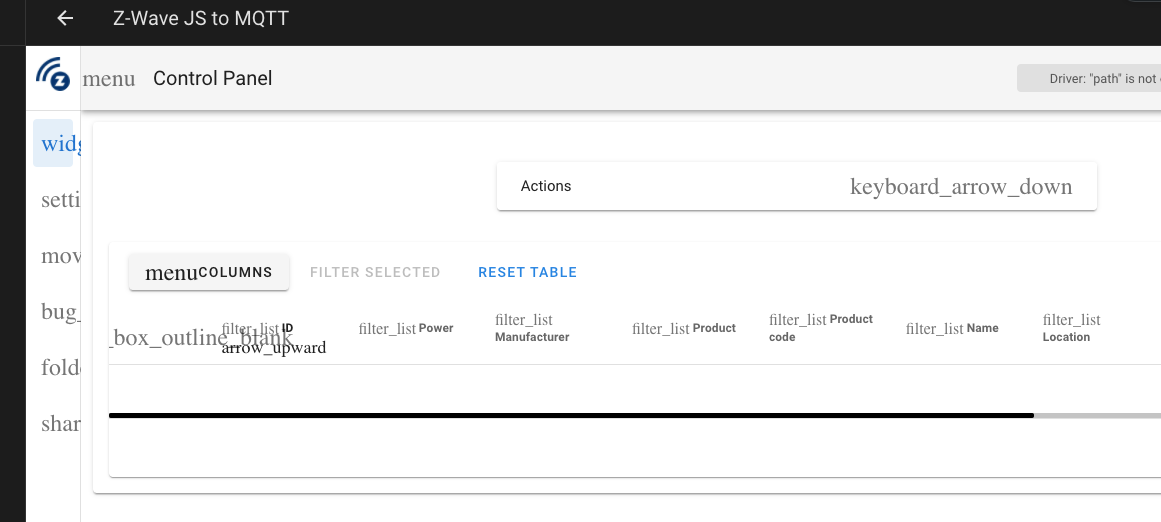Click the Z-Wave logo icon
1161x522 pixels.
coord(53,75)
